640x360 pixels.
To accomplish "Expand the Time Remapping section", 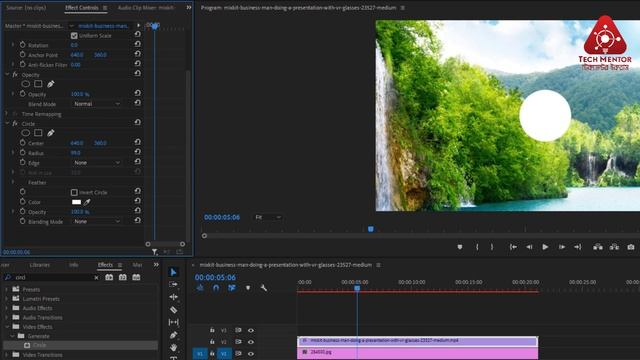I will [x=6, y=113].
